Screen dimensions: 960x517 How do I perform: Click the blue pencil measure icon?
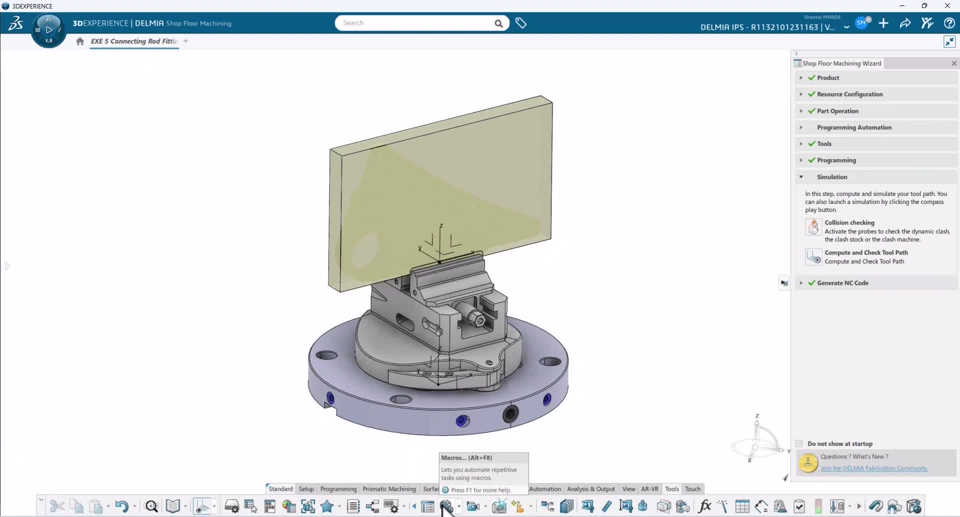(x=606, y=506)
